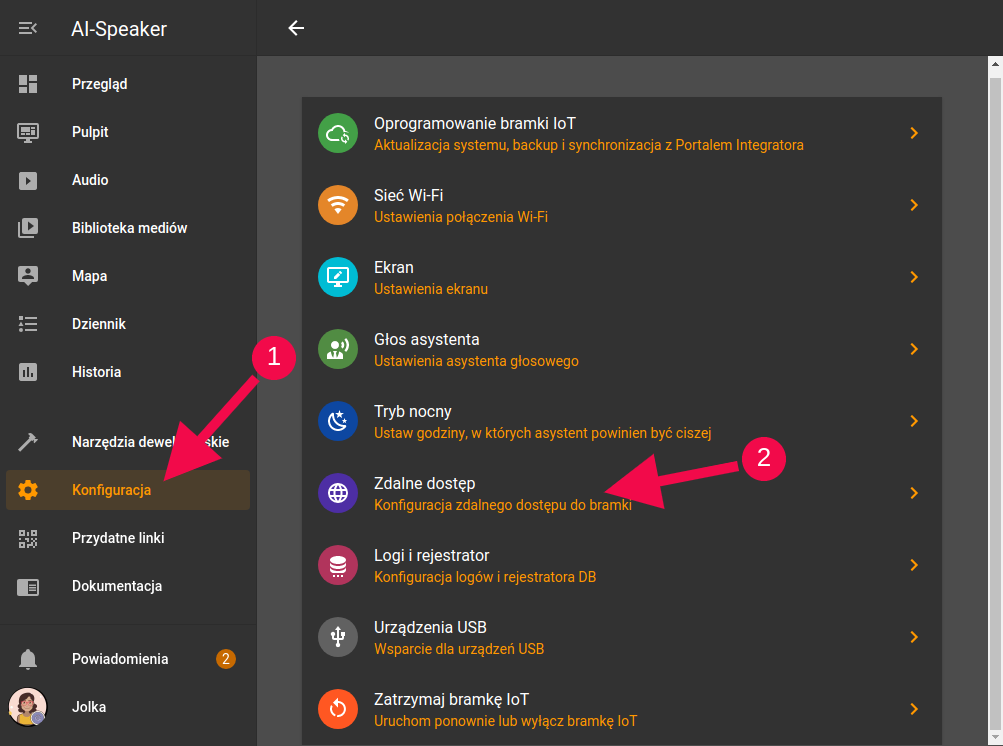Image resolution: width=1003 pixels, height=746 pixels.
Task: Go back using the top arrow
Action: [x=296, y=28]
